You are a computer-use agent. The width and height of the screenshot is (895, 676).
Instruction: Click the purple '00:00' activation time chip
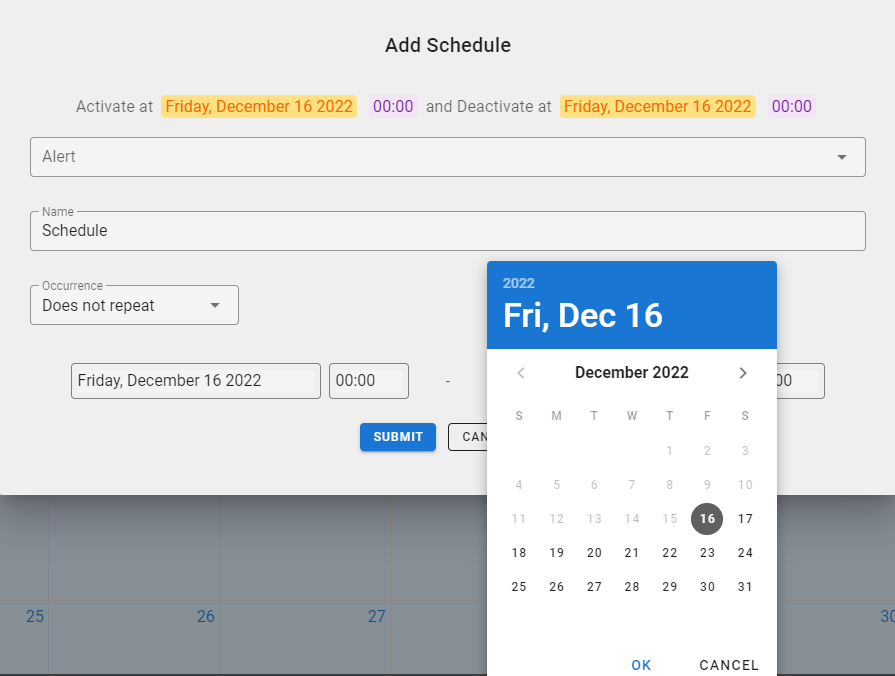coord(393,106)
